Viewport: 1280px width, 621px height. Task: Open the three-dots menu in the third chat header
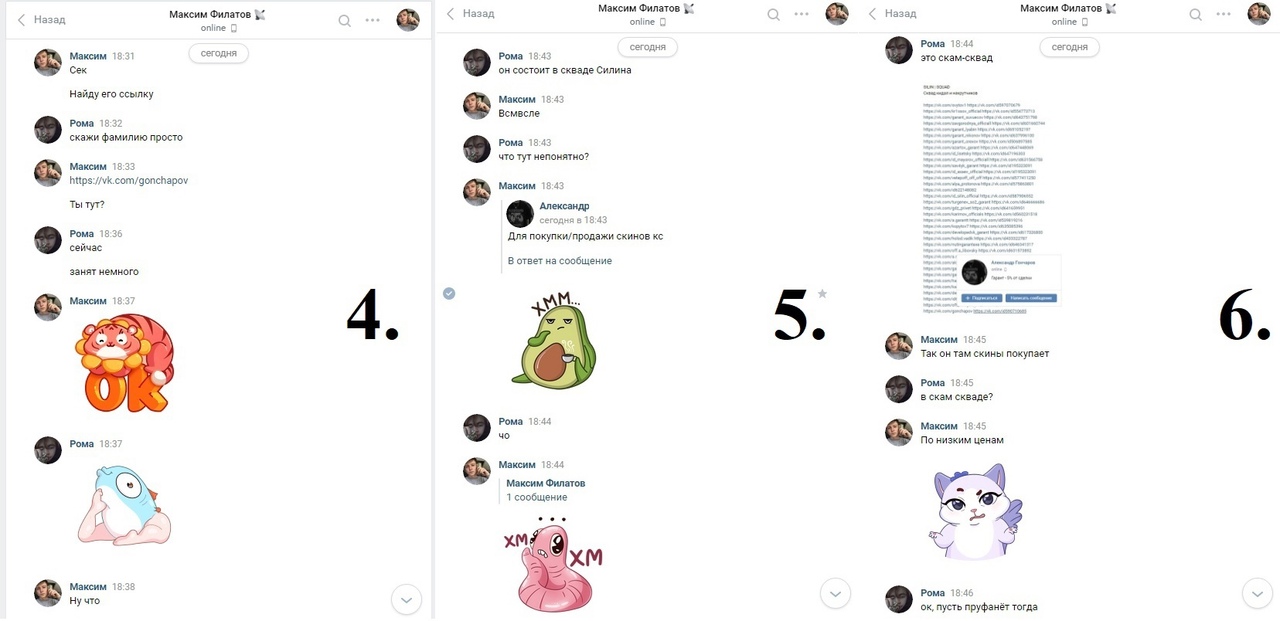1224,14
